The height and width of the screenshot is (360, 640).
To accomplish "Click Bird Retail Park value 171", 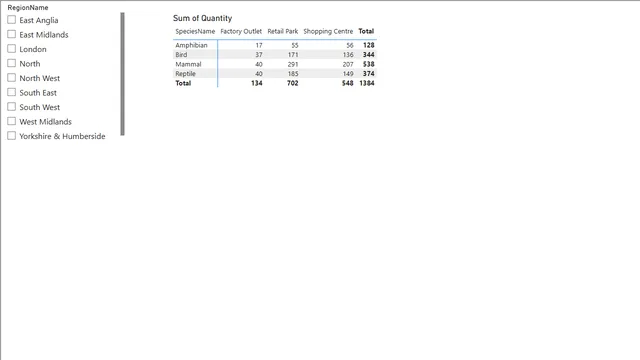I will pos(293,55).
